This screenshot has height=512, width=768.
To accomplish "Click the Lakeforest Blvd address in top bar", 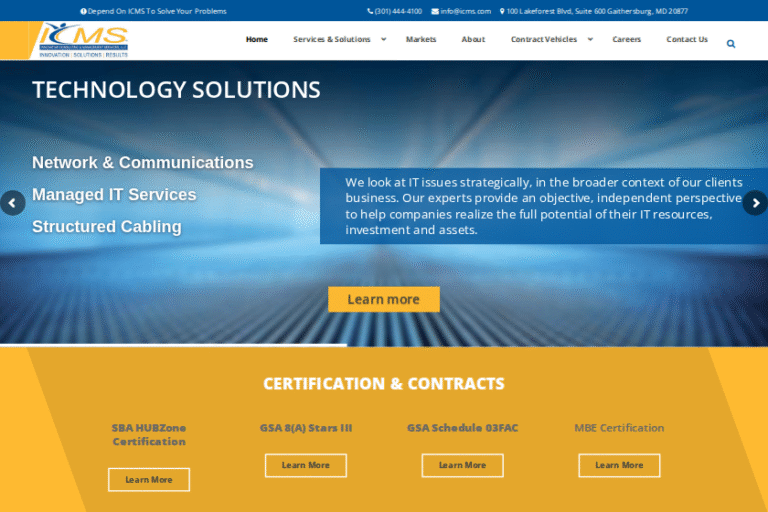I will 597,11.
